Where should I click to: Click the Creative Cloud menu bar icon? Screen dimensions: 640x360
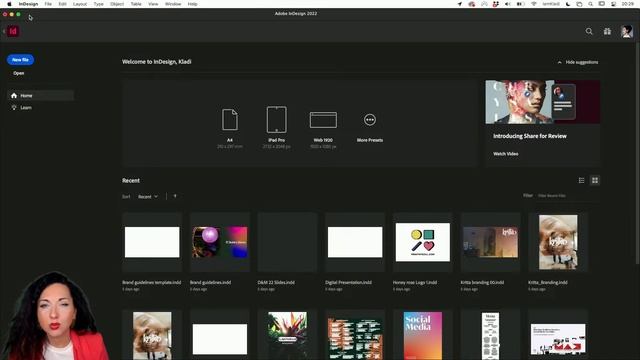[472, 4]
